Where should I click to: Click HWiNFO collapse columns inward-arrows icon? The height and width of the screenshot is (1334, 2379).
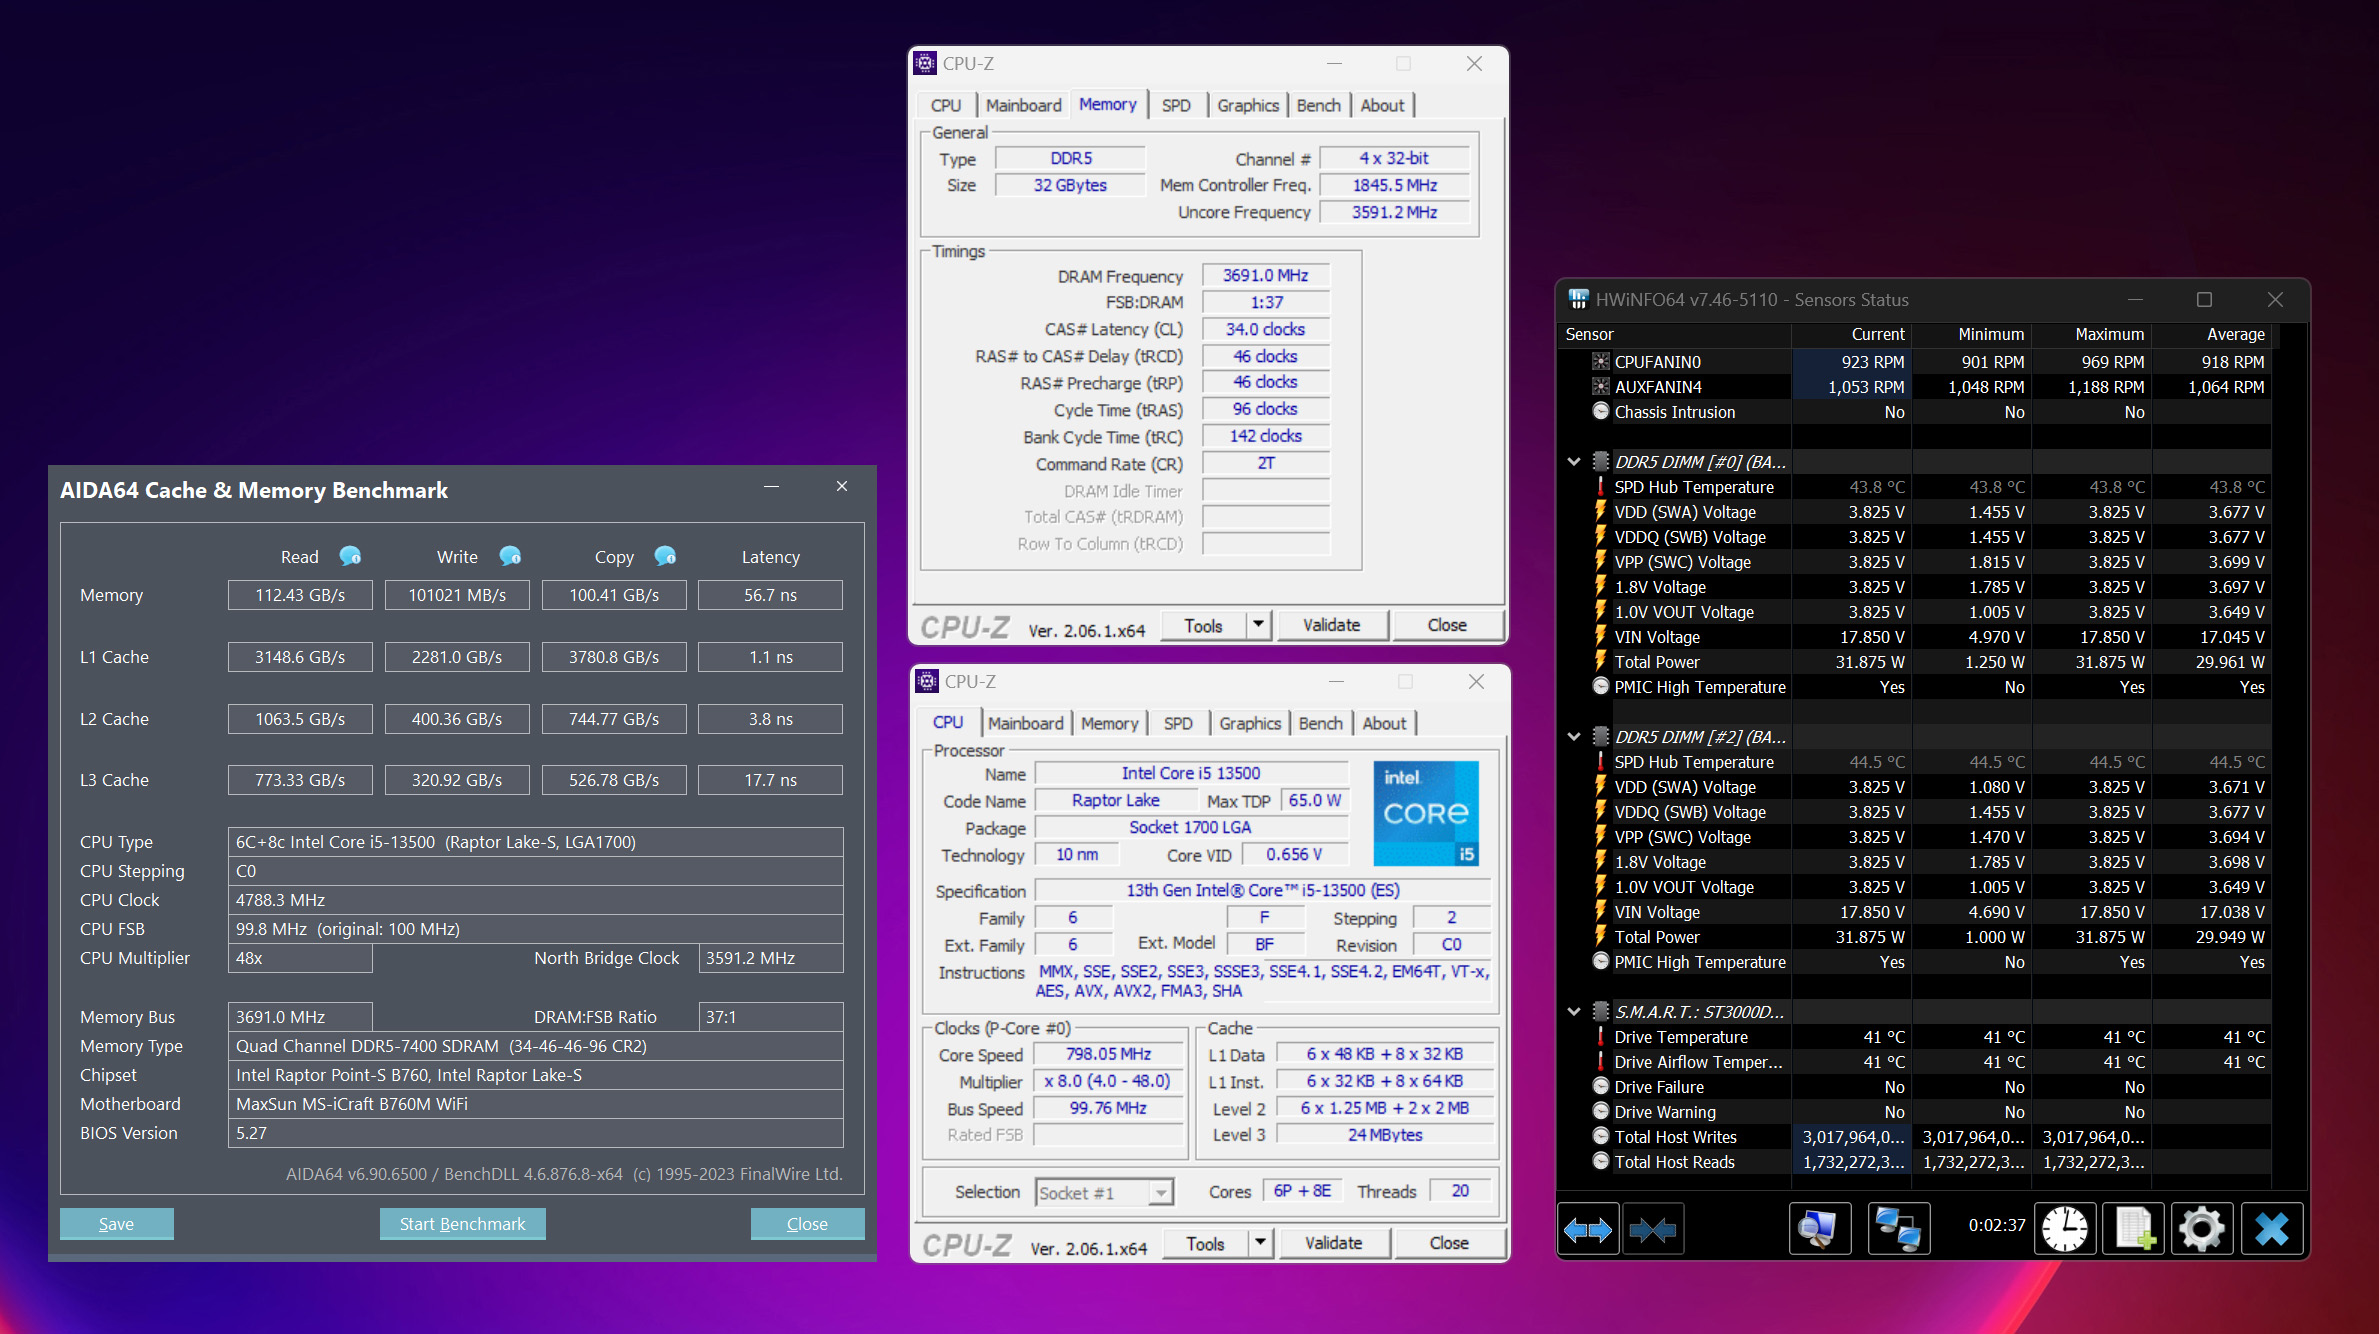[x=1653, y=1229]
